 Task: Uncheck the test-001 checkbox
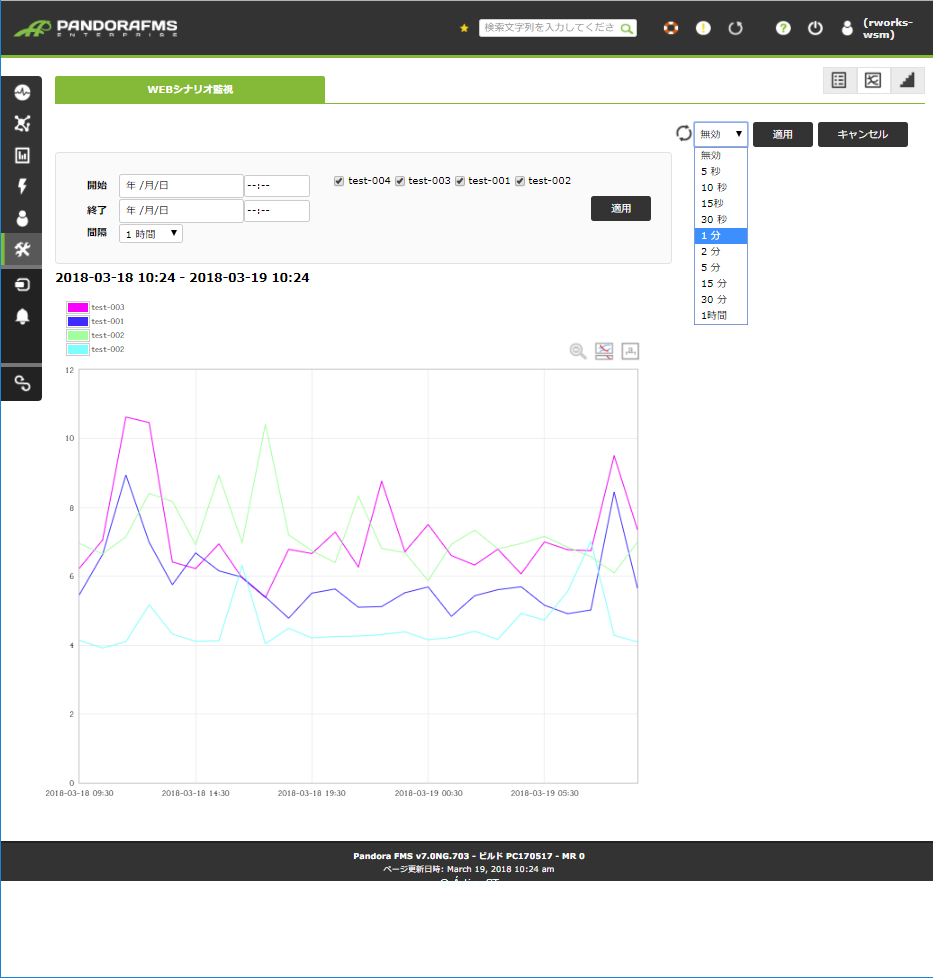[x=460, y=181]
